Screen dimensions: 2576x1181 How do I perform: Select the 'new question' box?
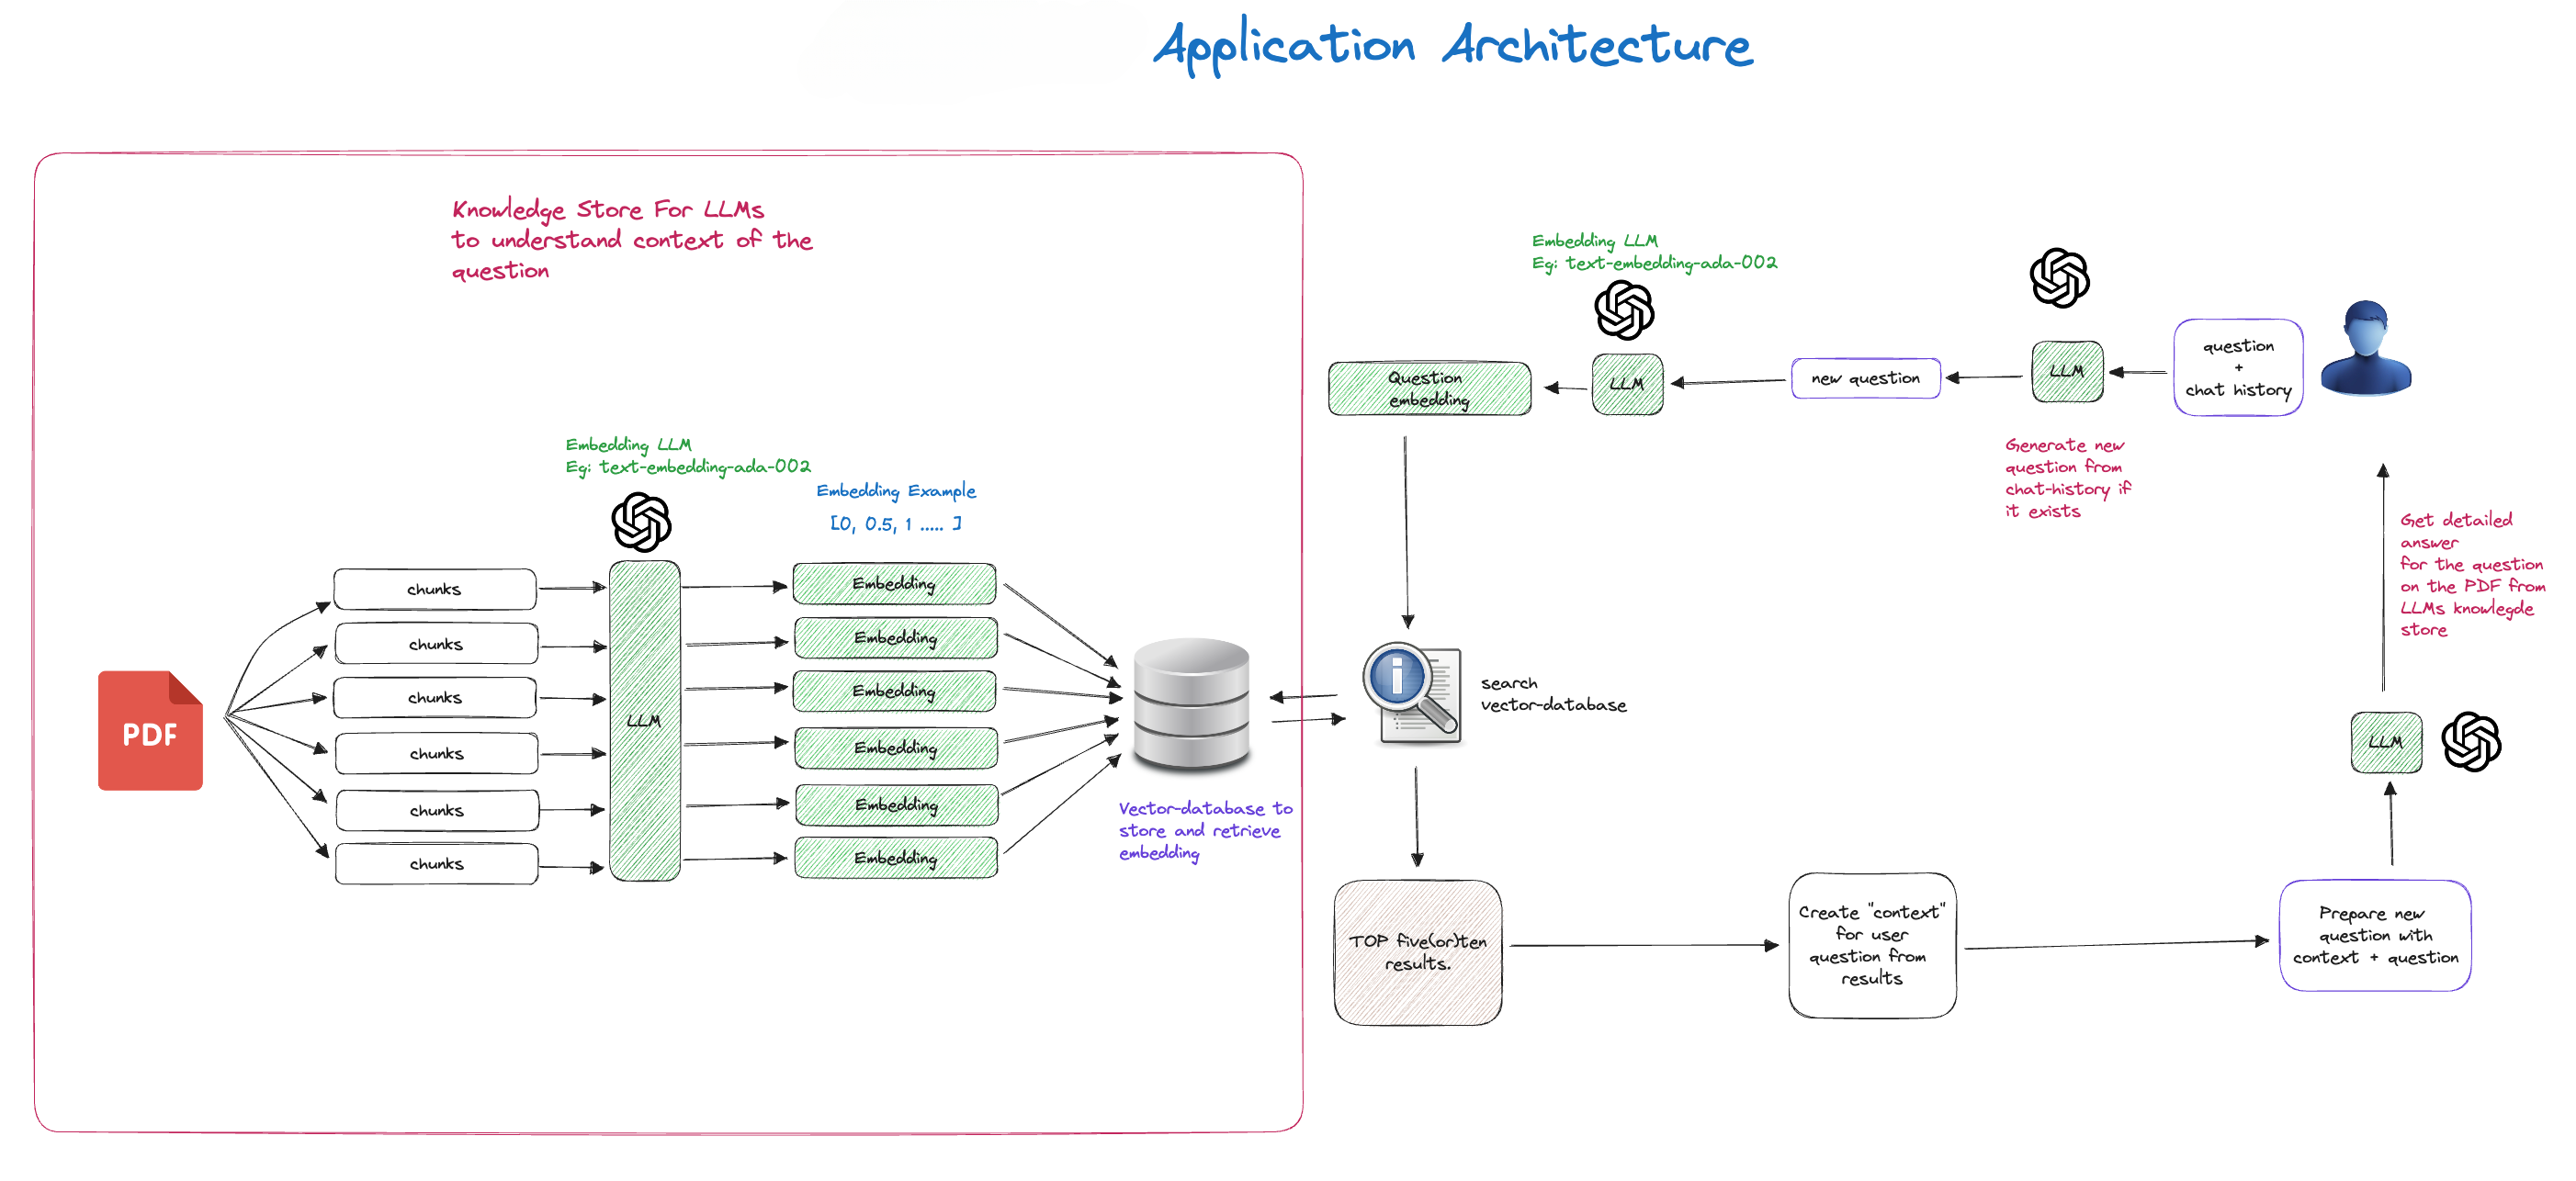coord(1866,378)
